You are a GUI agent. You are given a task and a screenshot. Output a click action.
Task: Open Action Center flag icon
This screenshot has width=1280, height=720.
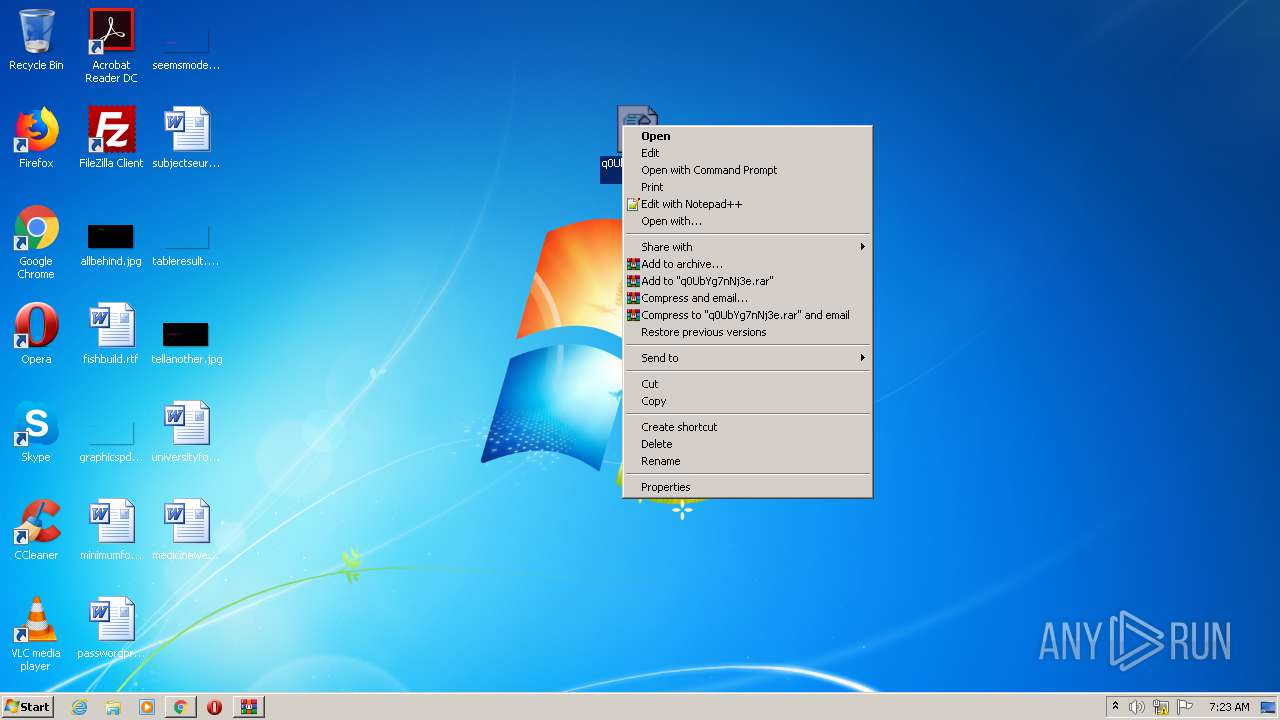[1185, 707]
